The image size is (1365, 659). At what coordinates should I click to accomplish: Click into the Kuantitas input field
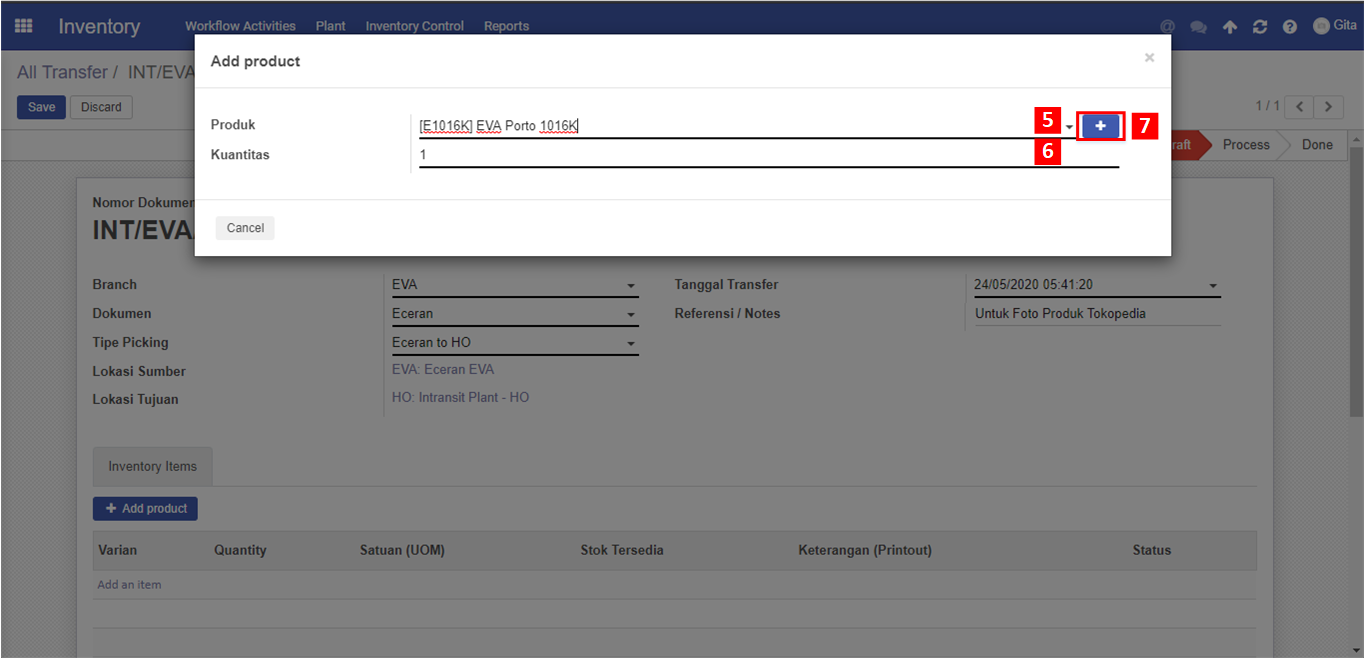coord(769,155)
